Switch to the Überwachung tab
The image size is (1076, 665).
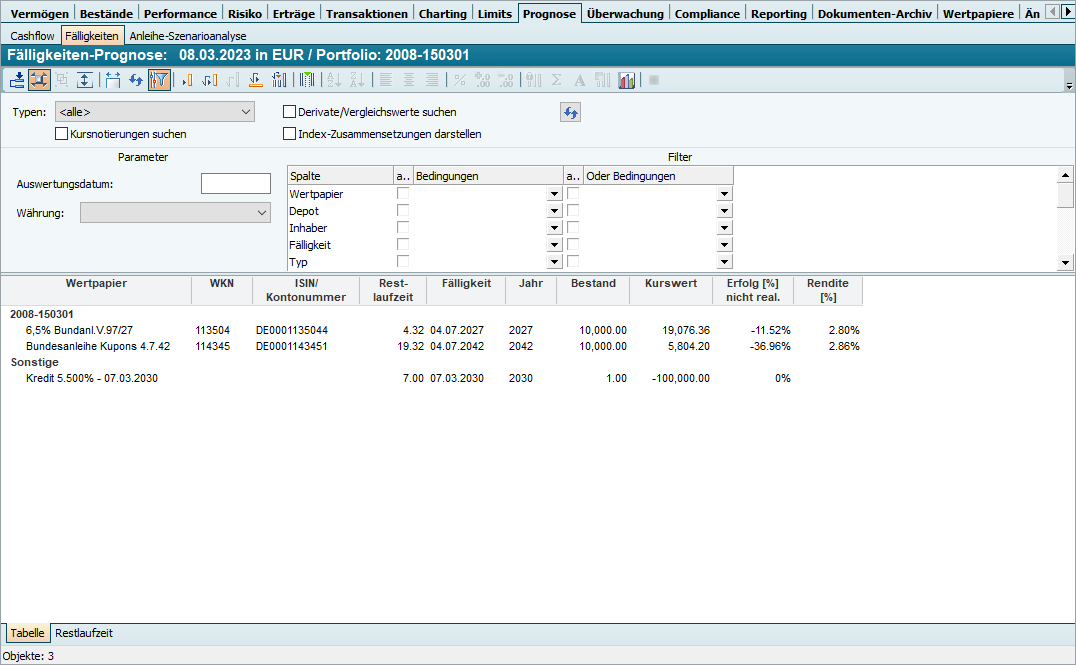[x=626, y=13]
